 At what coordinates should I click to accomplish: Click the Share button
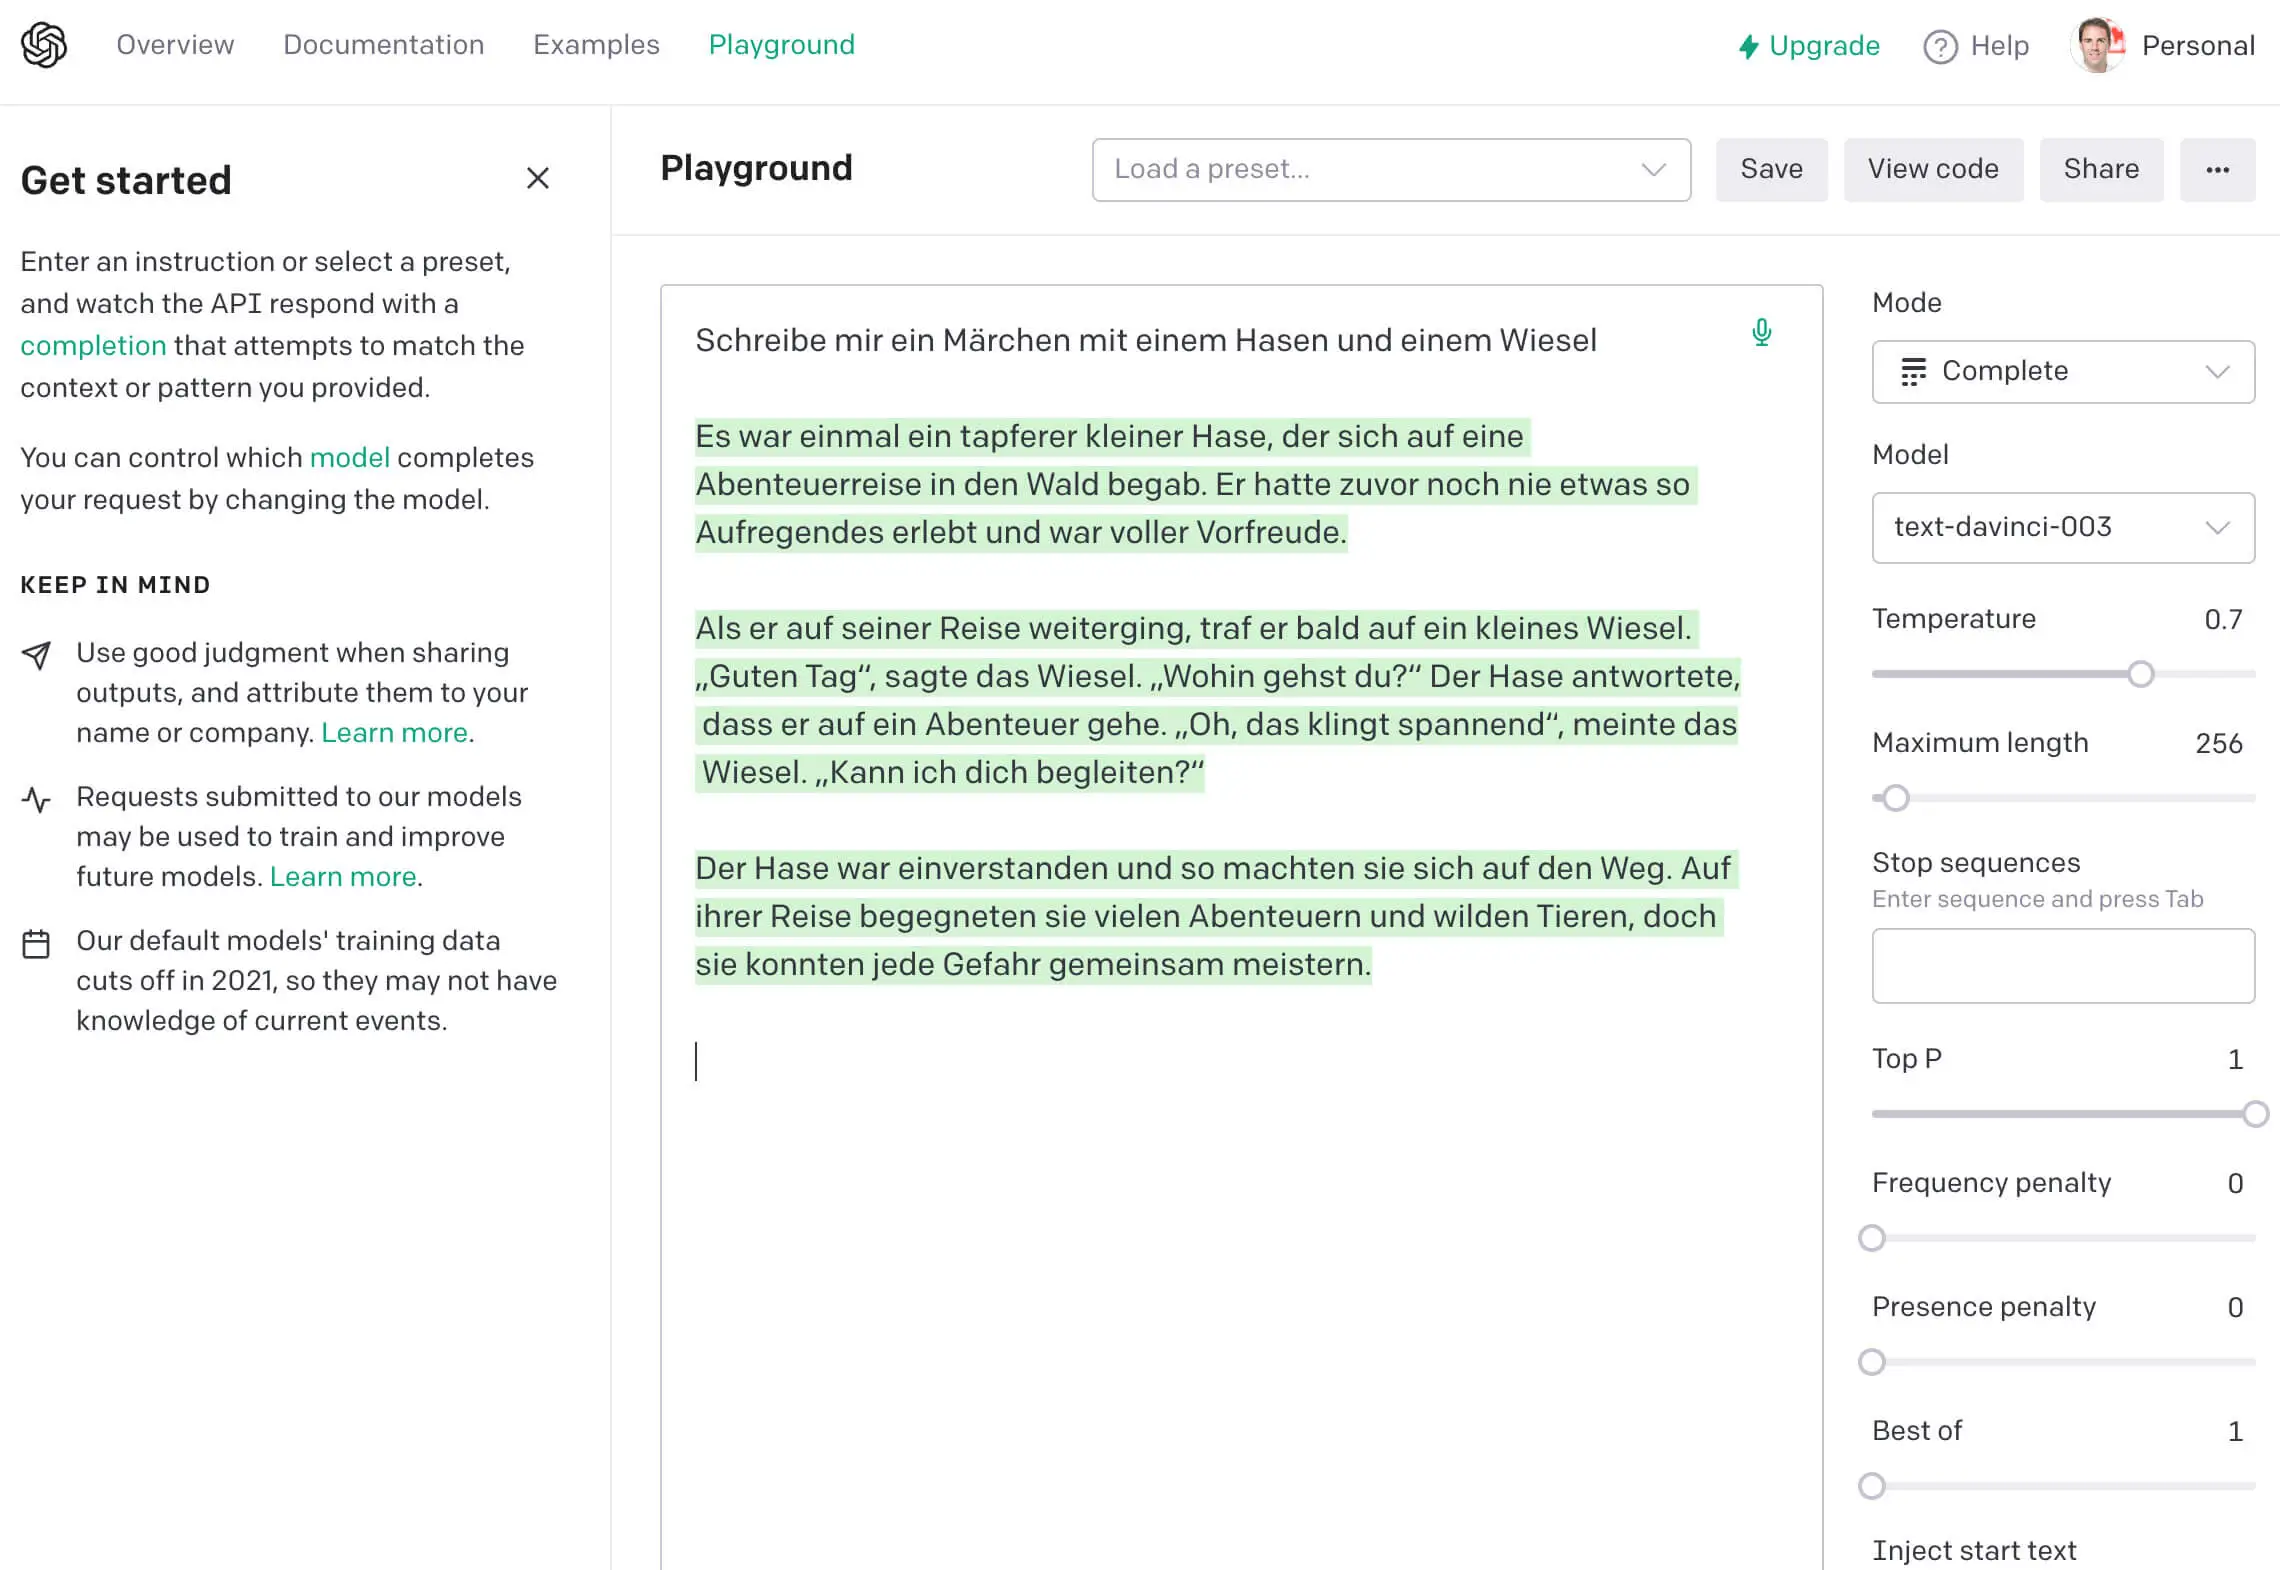point(2101,169)
